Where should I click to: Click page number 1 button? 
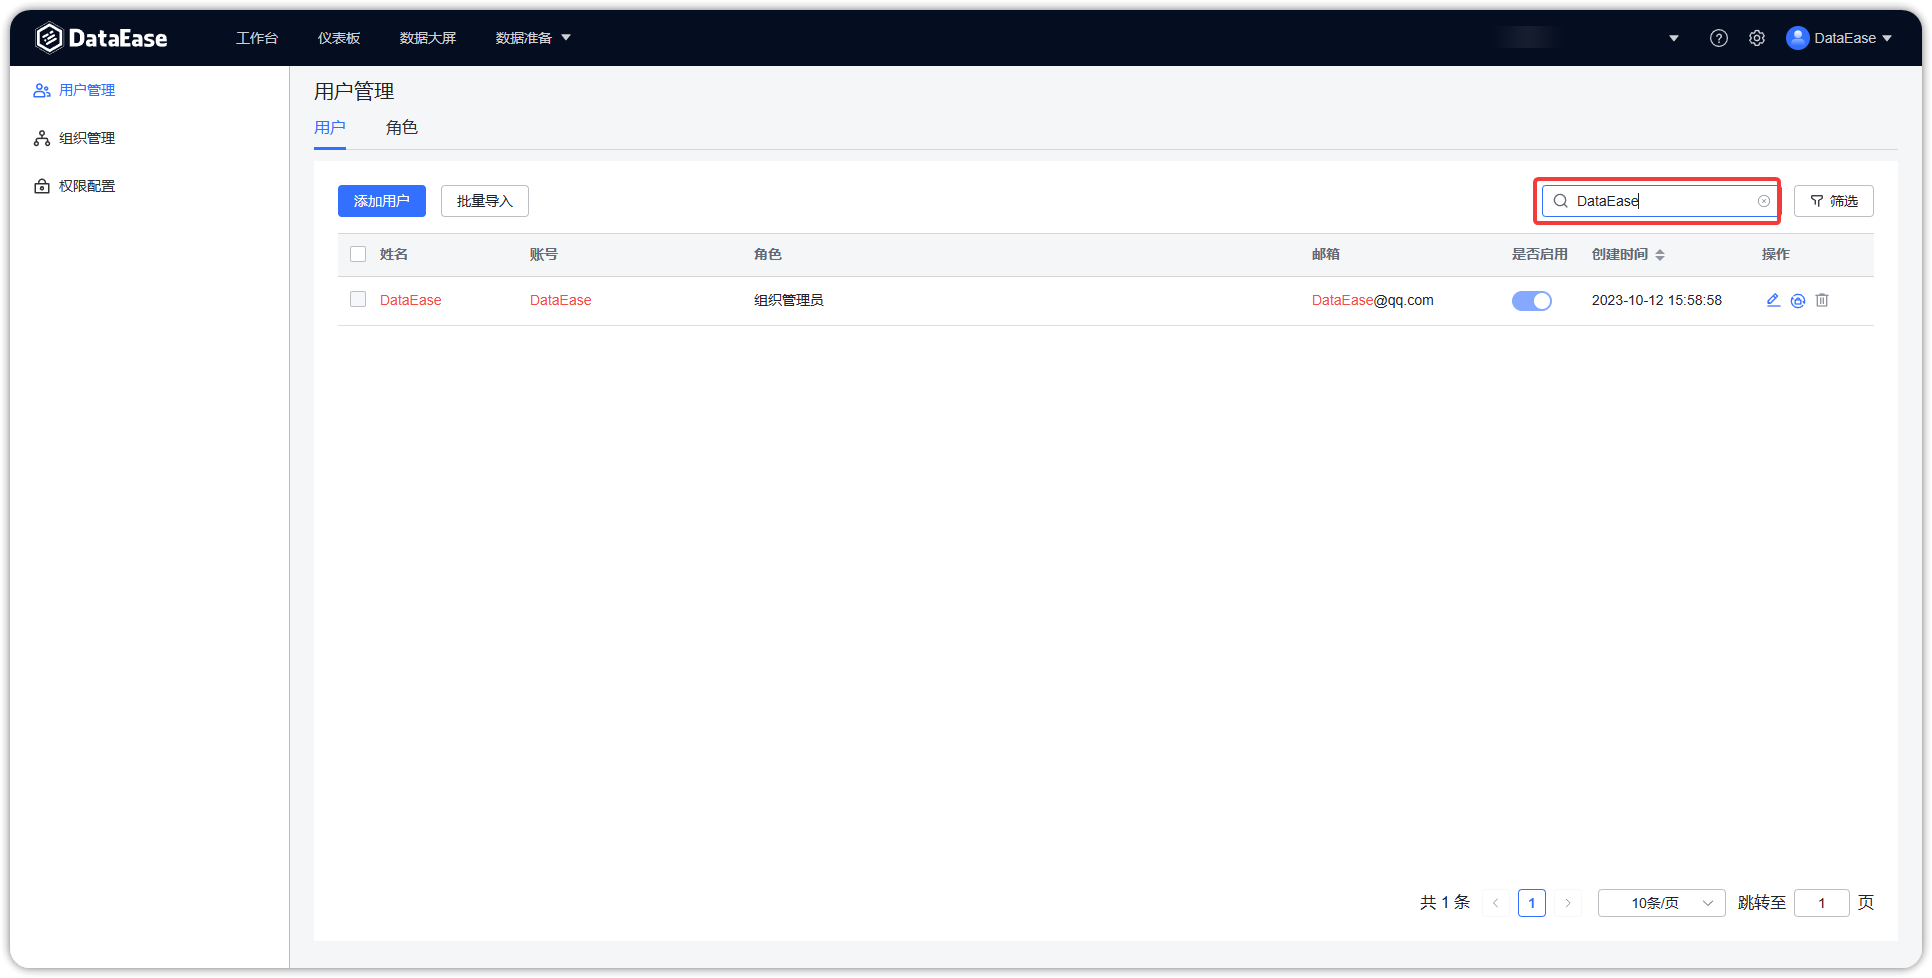tap(1532, 903)
